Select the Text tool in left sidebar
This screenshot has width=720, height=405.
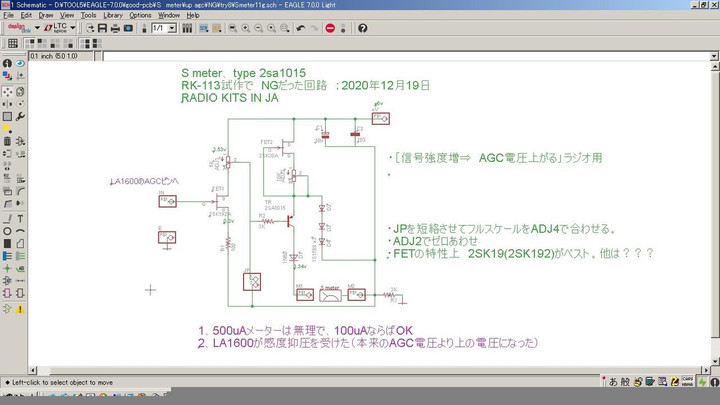21,218
